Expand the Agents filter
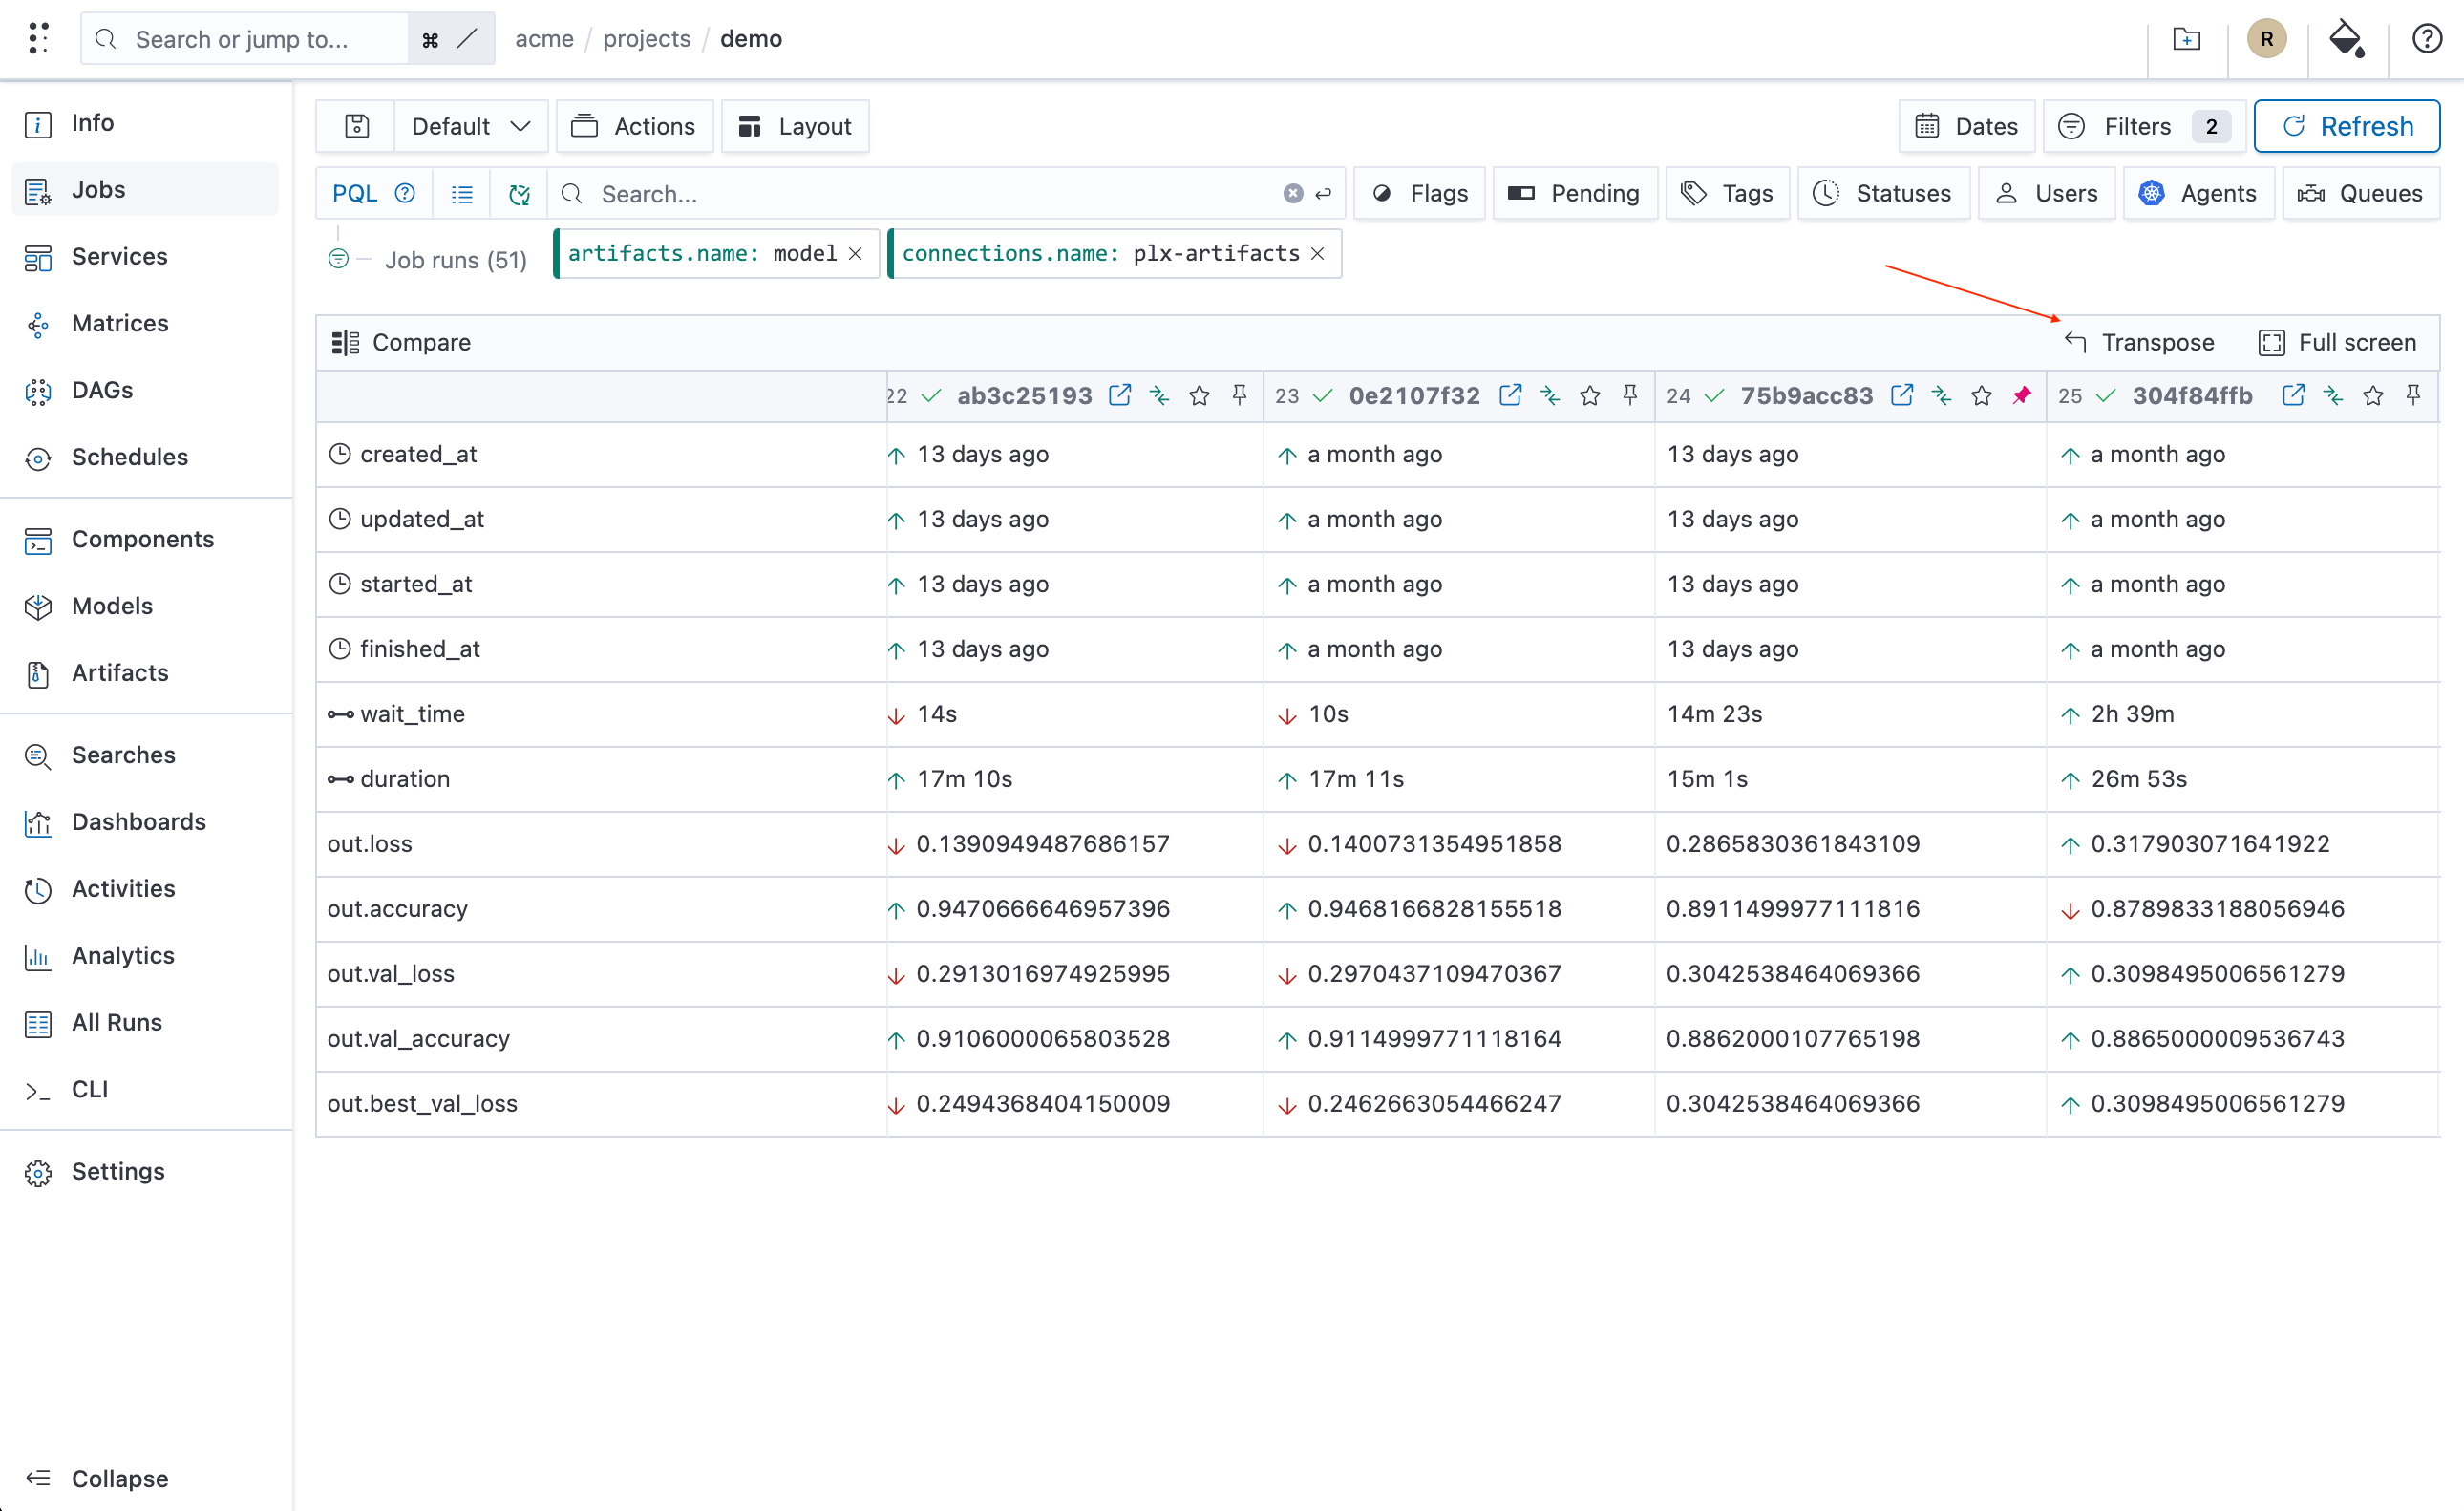2464x1511 pixels. pyautogui.click(x=2198, y=194)
